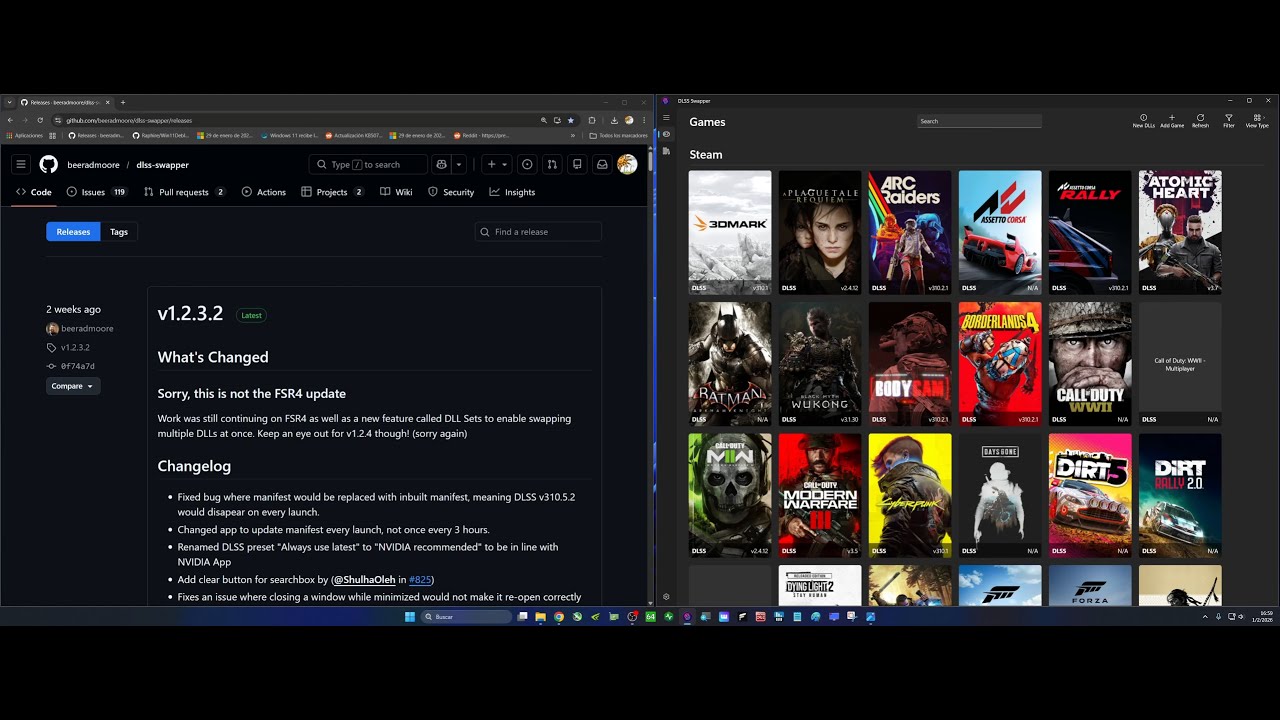1280x720 pixels.
Task: Toggle DLSS Swapper navigation hamburger menu
Action: (666, 118)
